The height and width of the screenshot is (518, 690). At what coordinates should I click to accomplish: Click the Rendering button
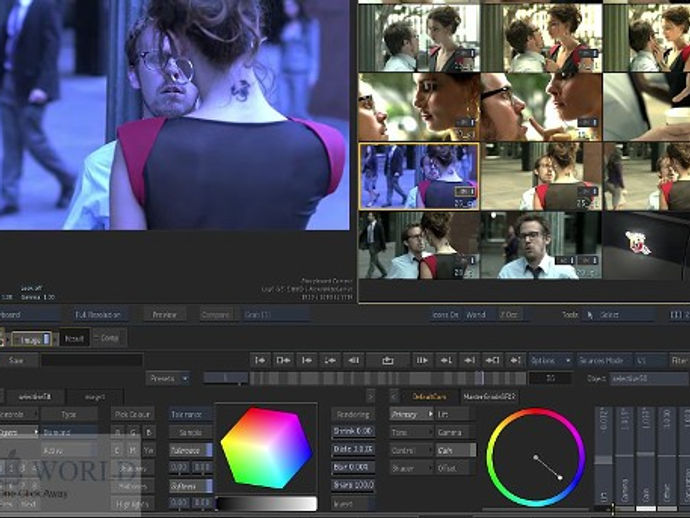(353, 415)
